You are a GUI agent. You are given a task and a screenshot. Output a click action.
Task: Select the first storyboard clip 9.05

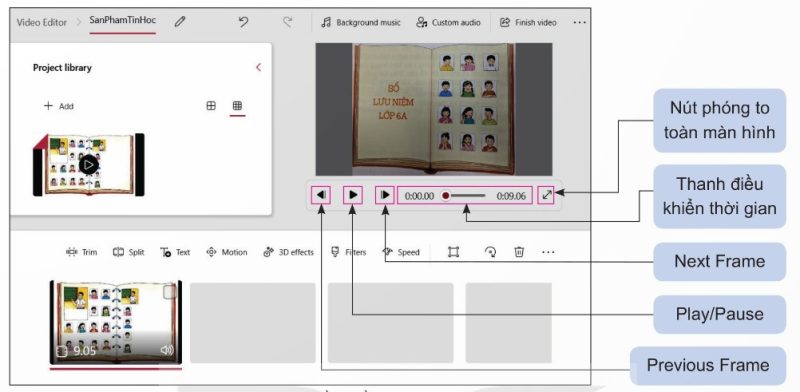[x=116, y=322]
